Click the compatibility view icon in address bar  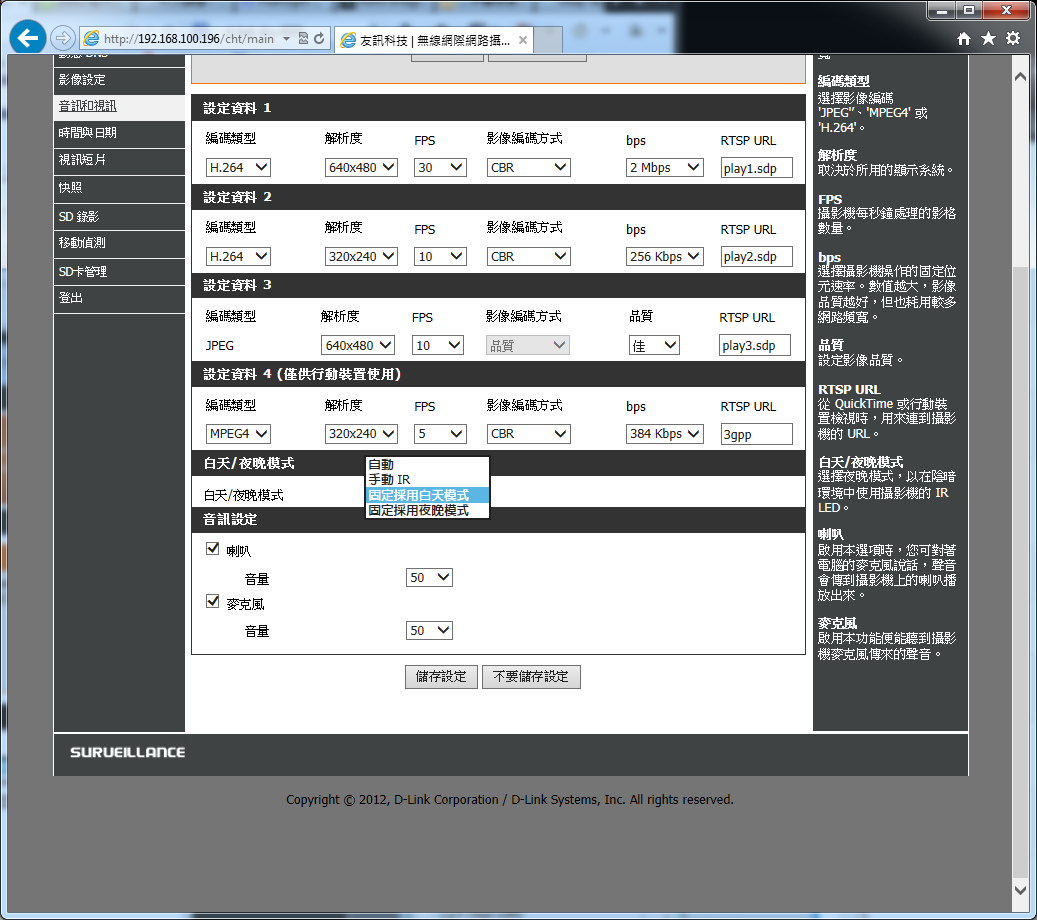303,39
